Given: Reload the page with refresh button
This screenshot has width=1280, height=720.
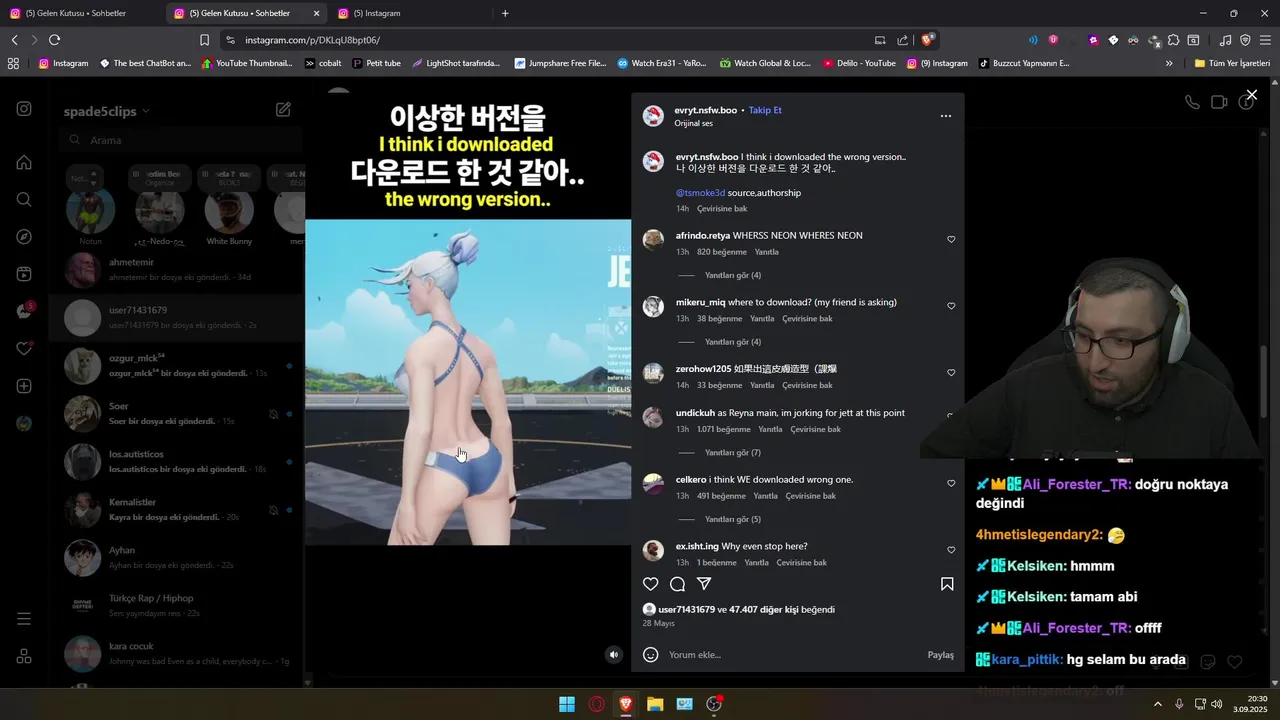Looking at the screenshot, I should click(54, 40).
